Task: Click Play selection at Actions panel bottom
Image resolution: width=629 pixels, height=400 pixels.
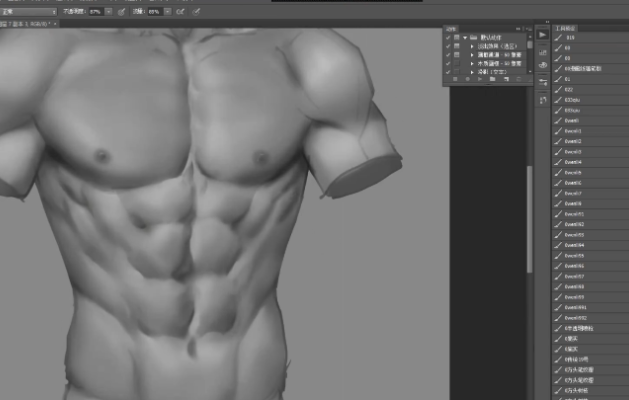Action: click(479, 79)
